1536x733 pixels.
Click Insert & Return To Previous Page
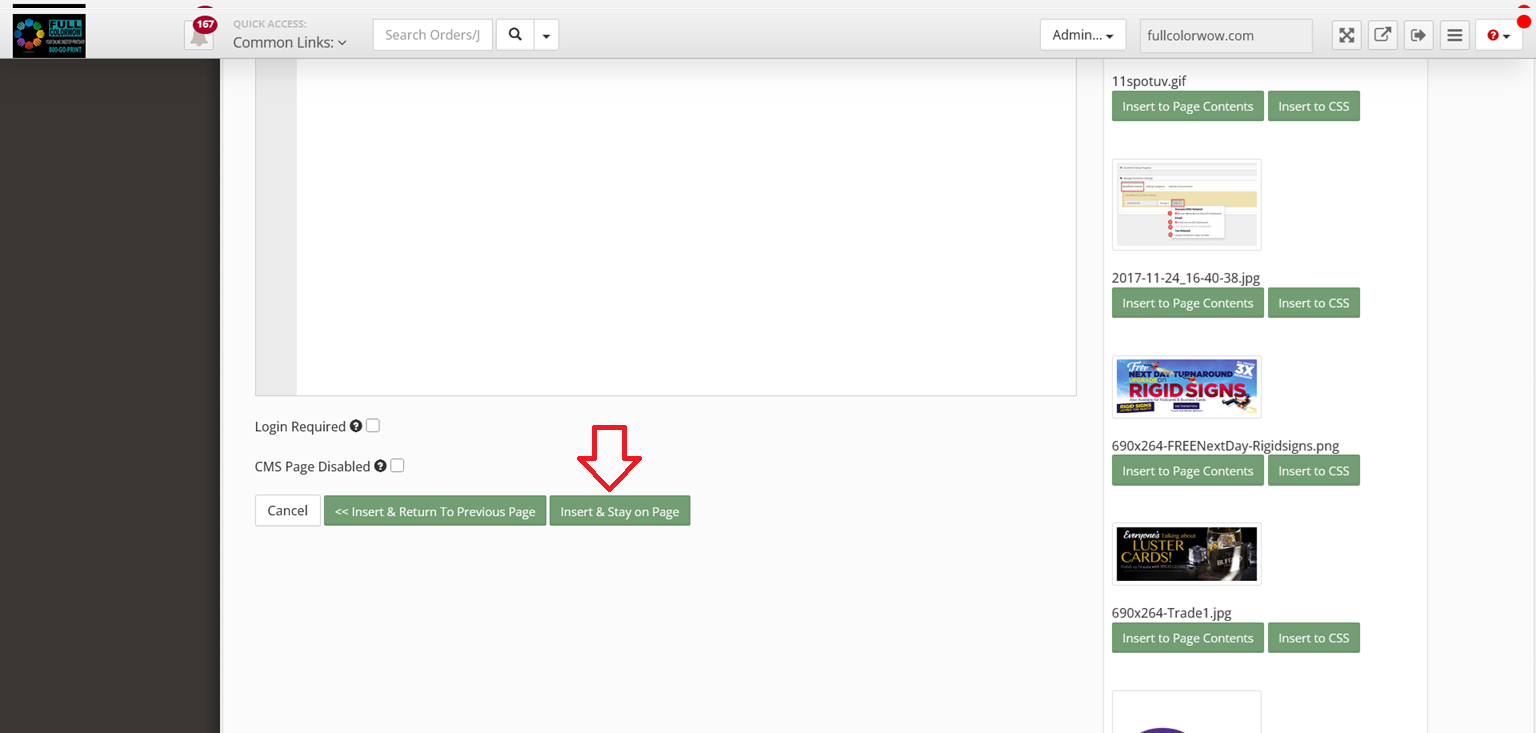(435, 511)
